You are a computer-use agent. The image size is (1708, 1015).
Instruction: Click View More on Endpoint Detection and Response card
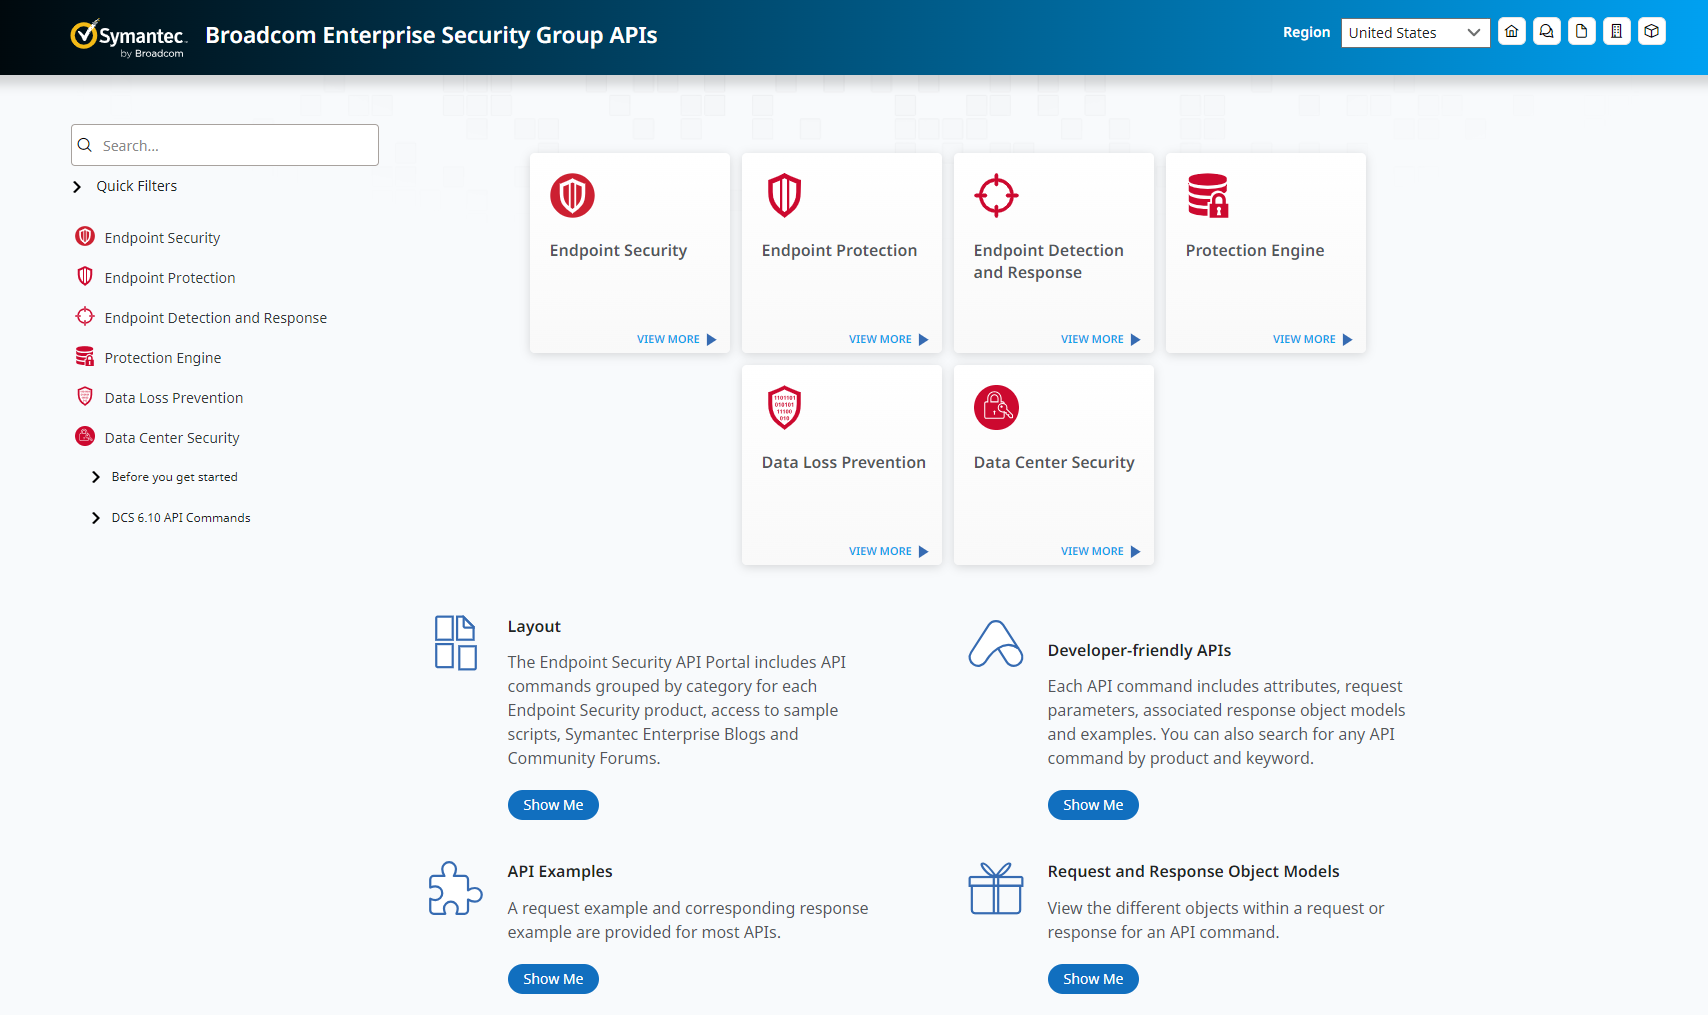pyautogui.click(x=1100, y=340)
